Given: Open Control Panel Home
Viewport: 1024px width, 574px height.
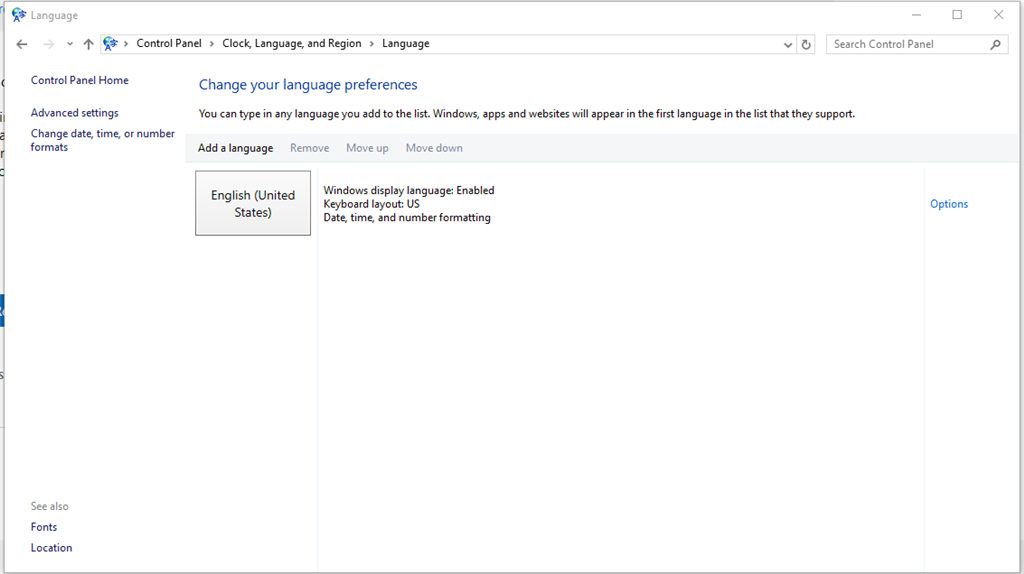Looking at the screenshot, I should tap(80, 80).
